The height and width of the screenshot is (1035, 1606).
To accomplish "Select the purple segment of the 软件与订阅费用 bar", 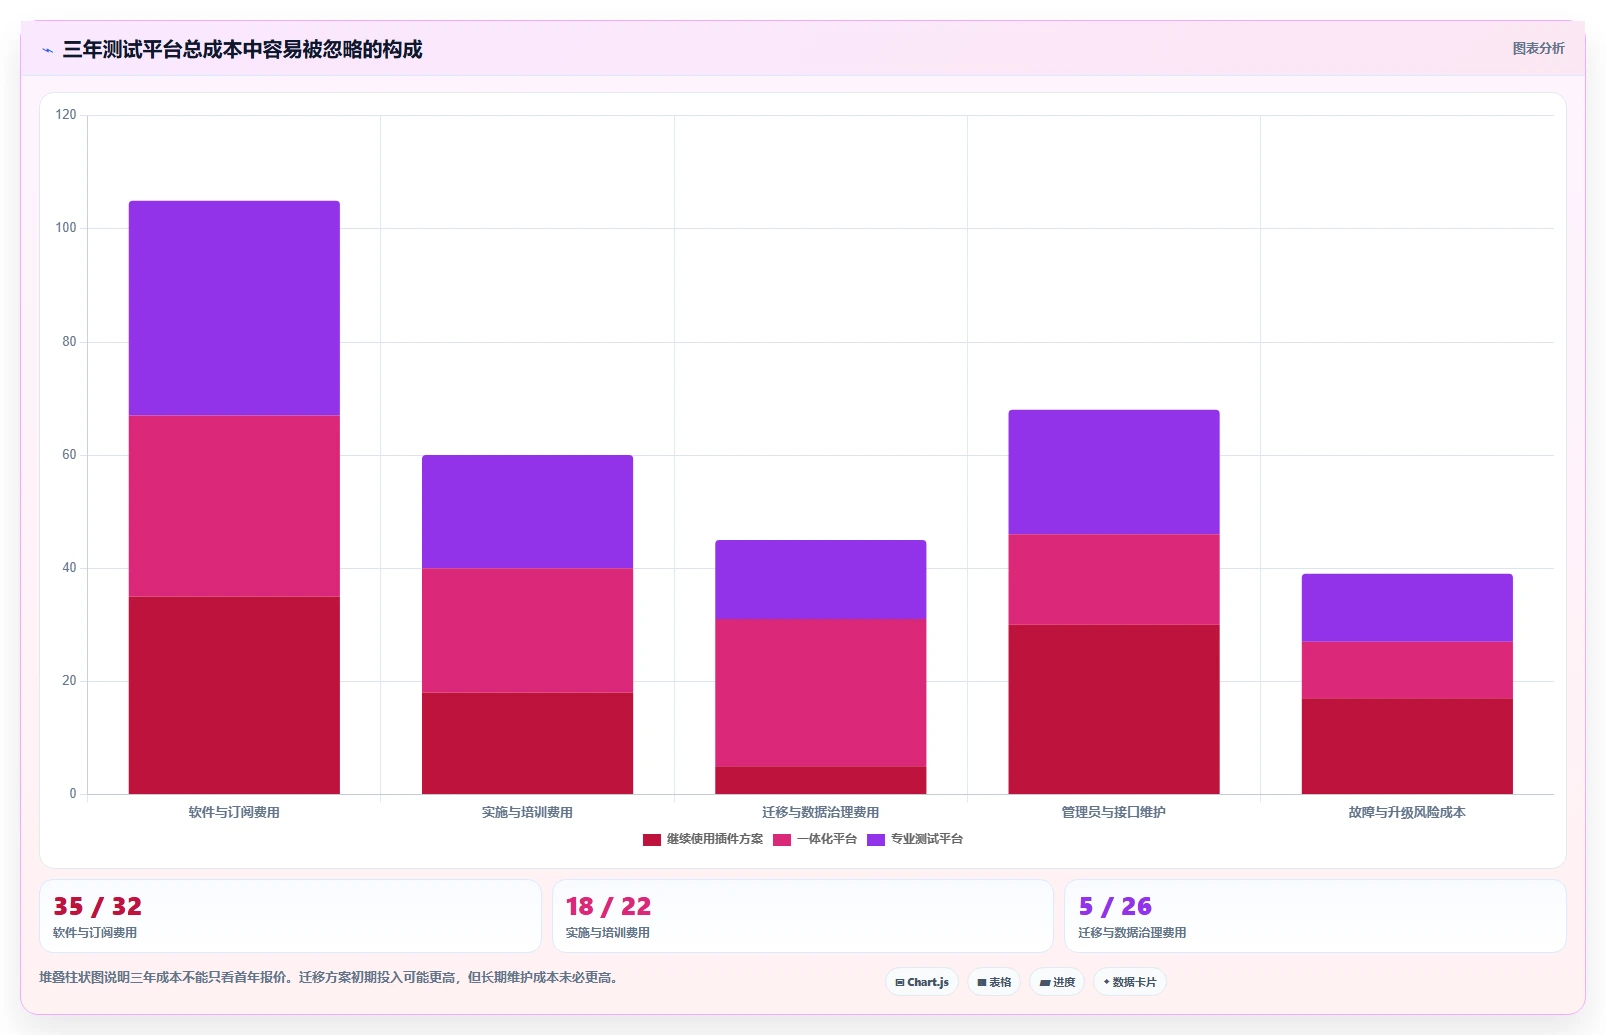I will pyautogui.click(x=234, y=308).
